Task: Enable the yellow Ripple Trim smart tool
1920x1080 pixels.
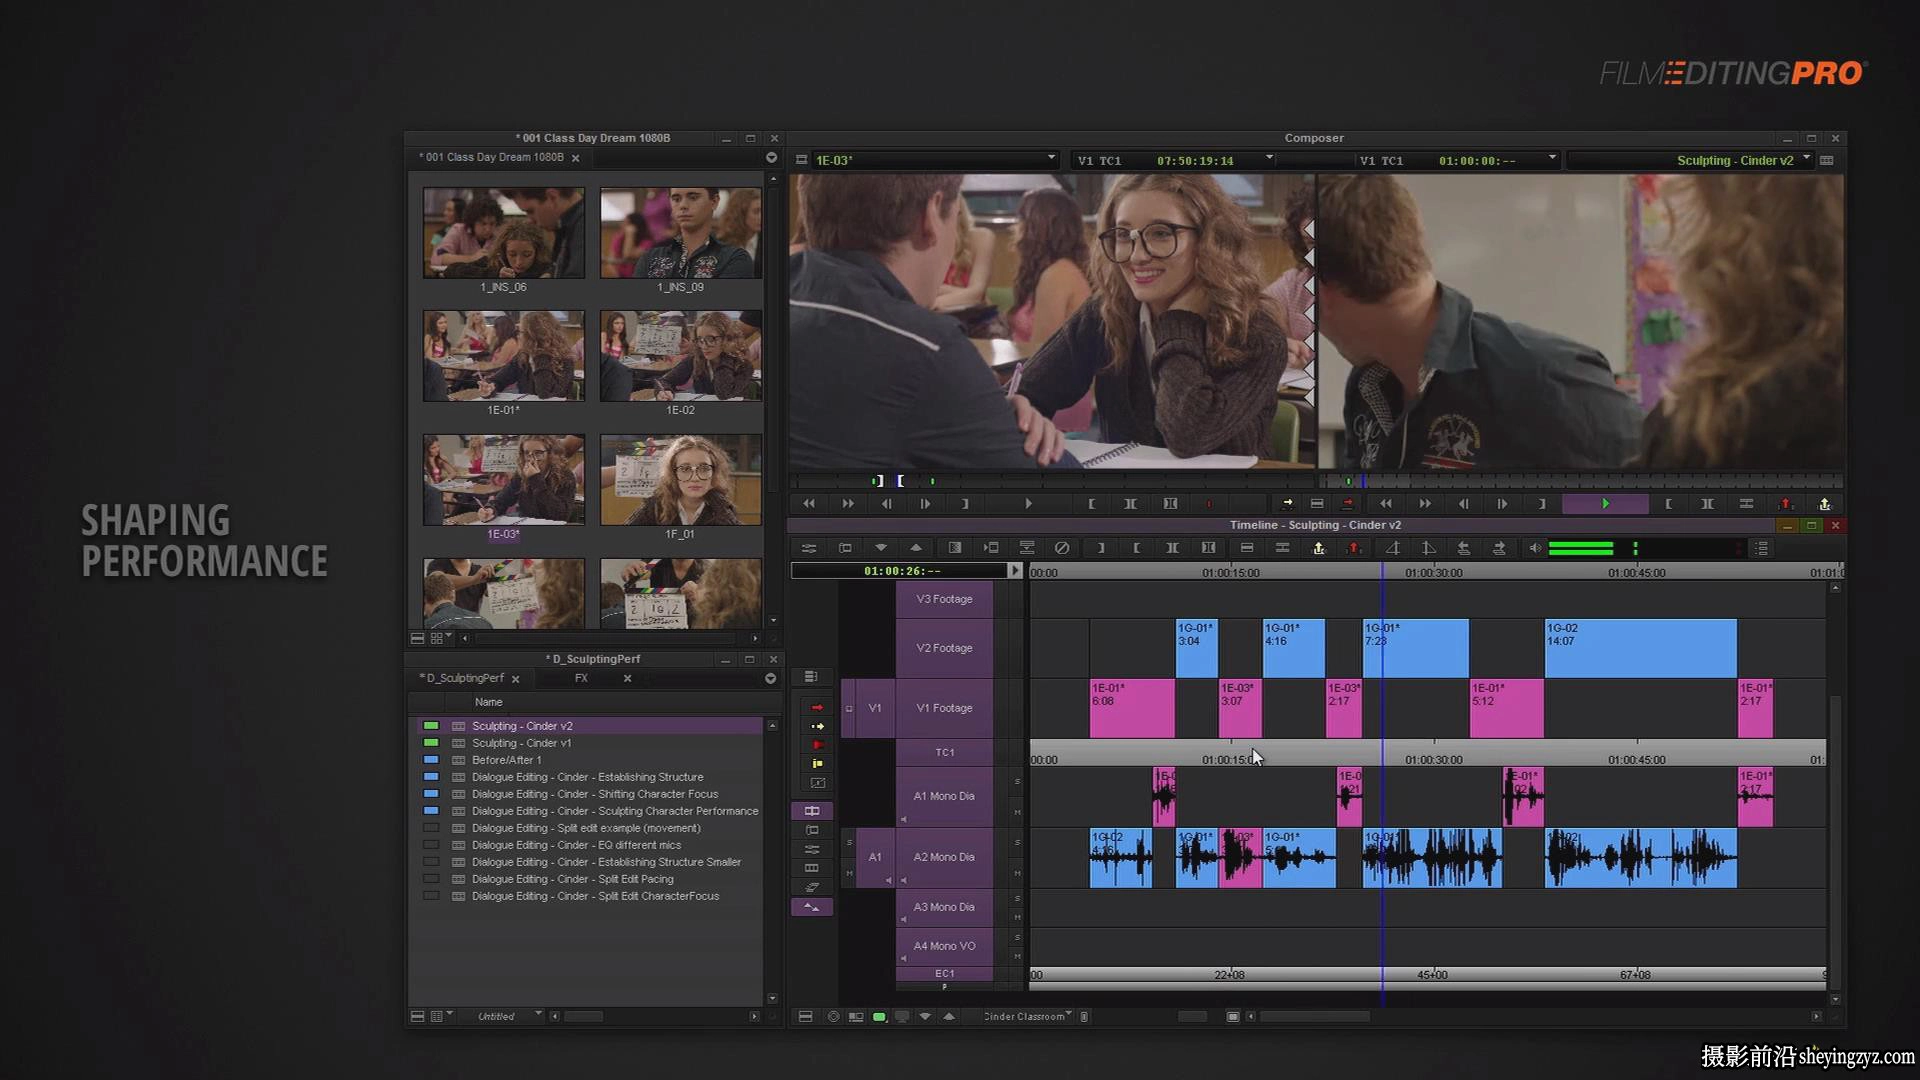Action: pyautogui.click(x=817, y=764)
